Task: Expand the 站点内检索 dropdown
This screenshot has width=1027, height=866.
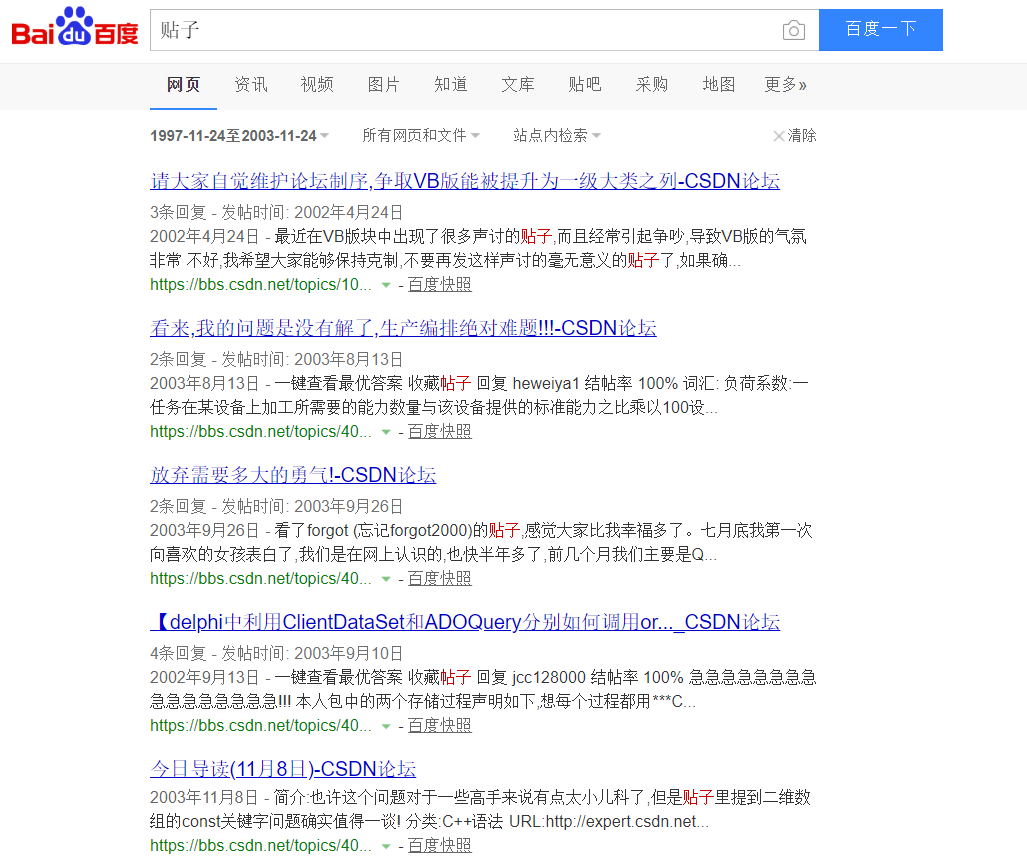Action: click(x=556, y=136)
